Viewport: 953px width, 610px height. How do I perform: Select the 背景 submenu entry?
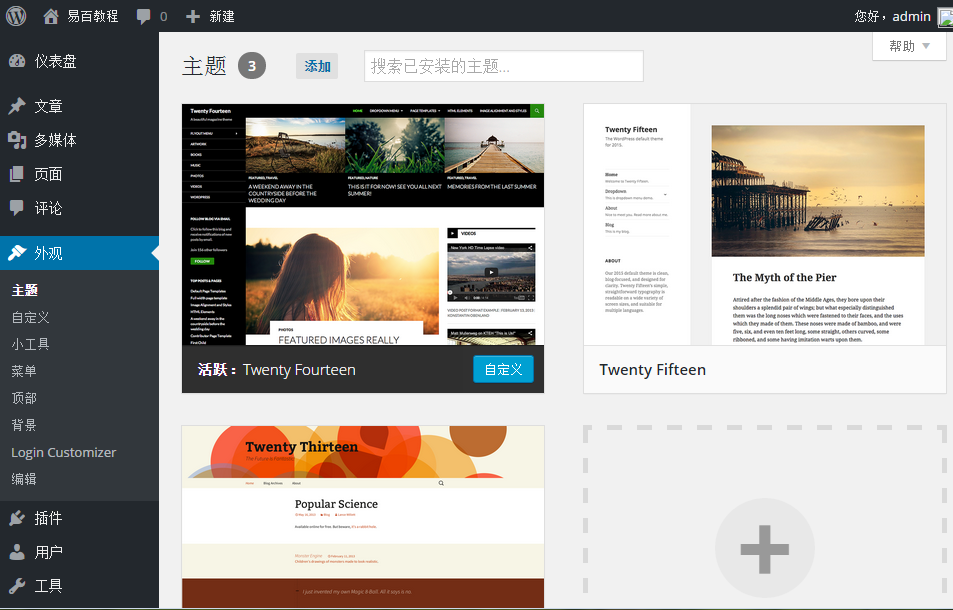point(24,425)
